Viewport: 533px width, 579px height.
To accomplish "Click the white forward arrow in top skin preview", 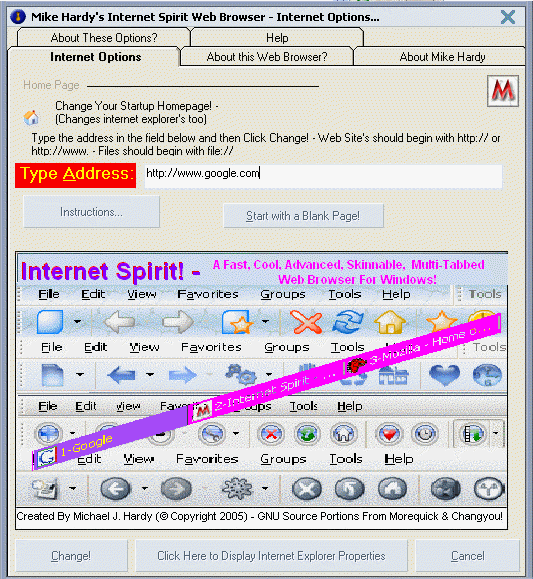I will (178, 322).
